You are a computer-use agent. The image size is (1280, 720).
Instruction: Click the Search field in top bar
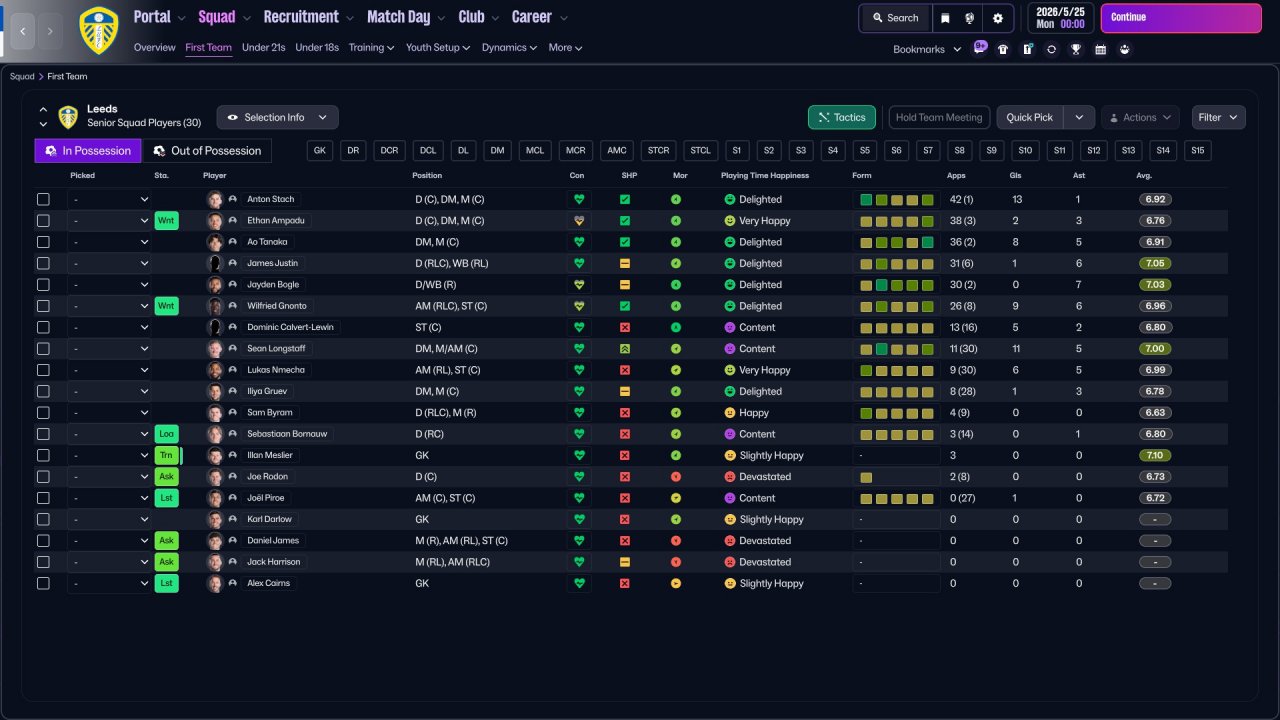895,18
